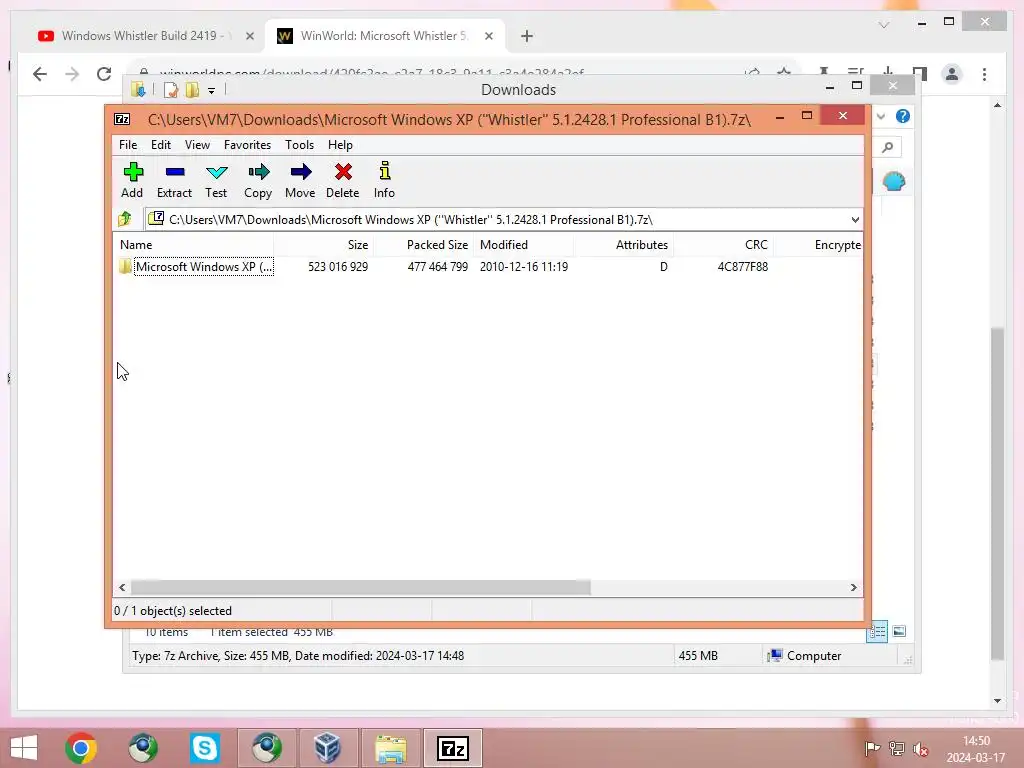Reload the page in Chrome
The height and width of the screenshot is (768, 1024).
tap(104, 74)
